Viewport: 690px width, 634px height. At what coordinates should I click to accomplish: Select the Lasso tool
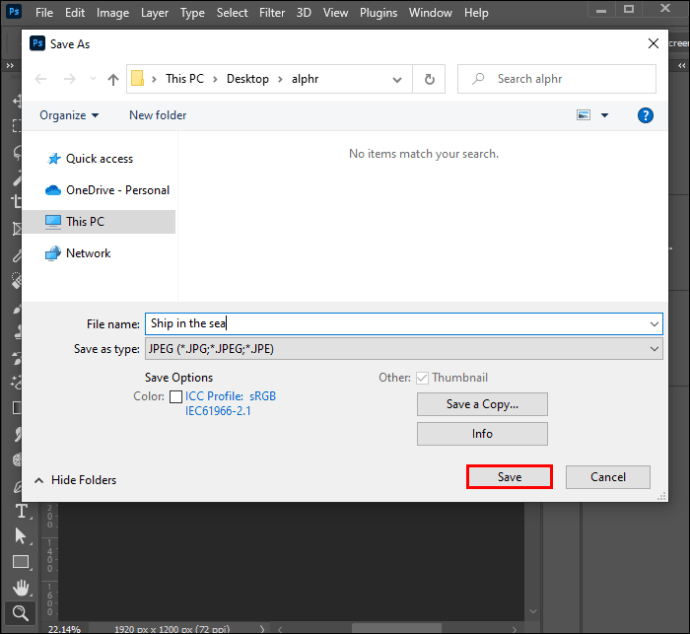pos(18,152)
